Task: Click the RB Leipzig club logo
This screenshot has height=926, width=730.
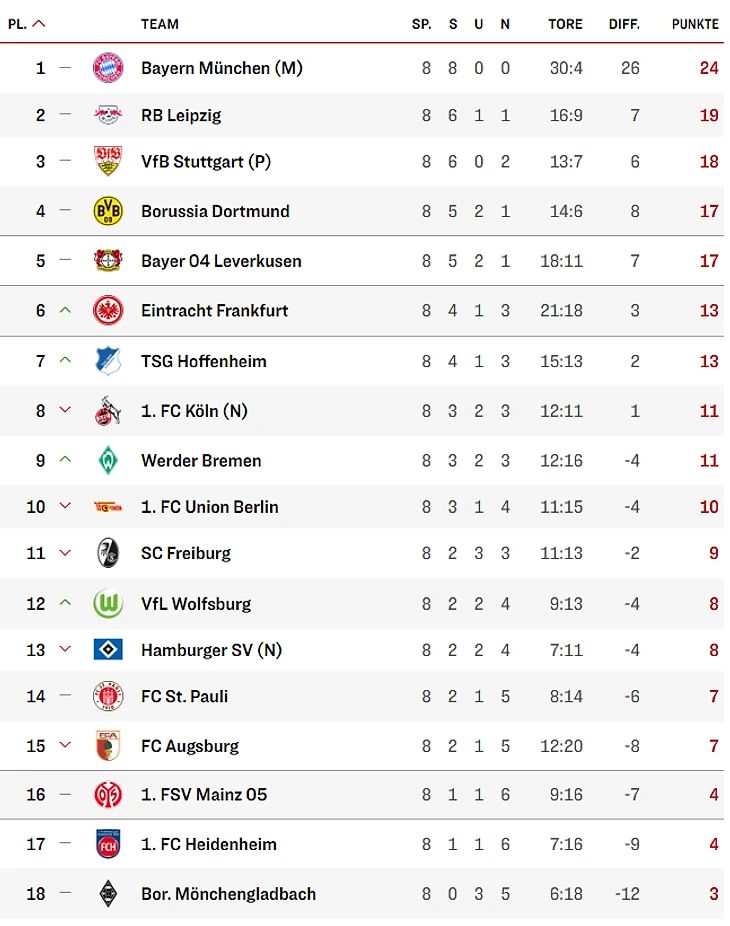Action: (x=108, y=115)
